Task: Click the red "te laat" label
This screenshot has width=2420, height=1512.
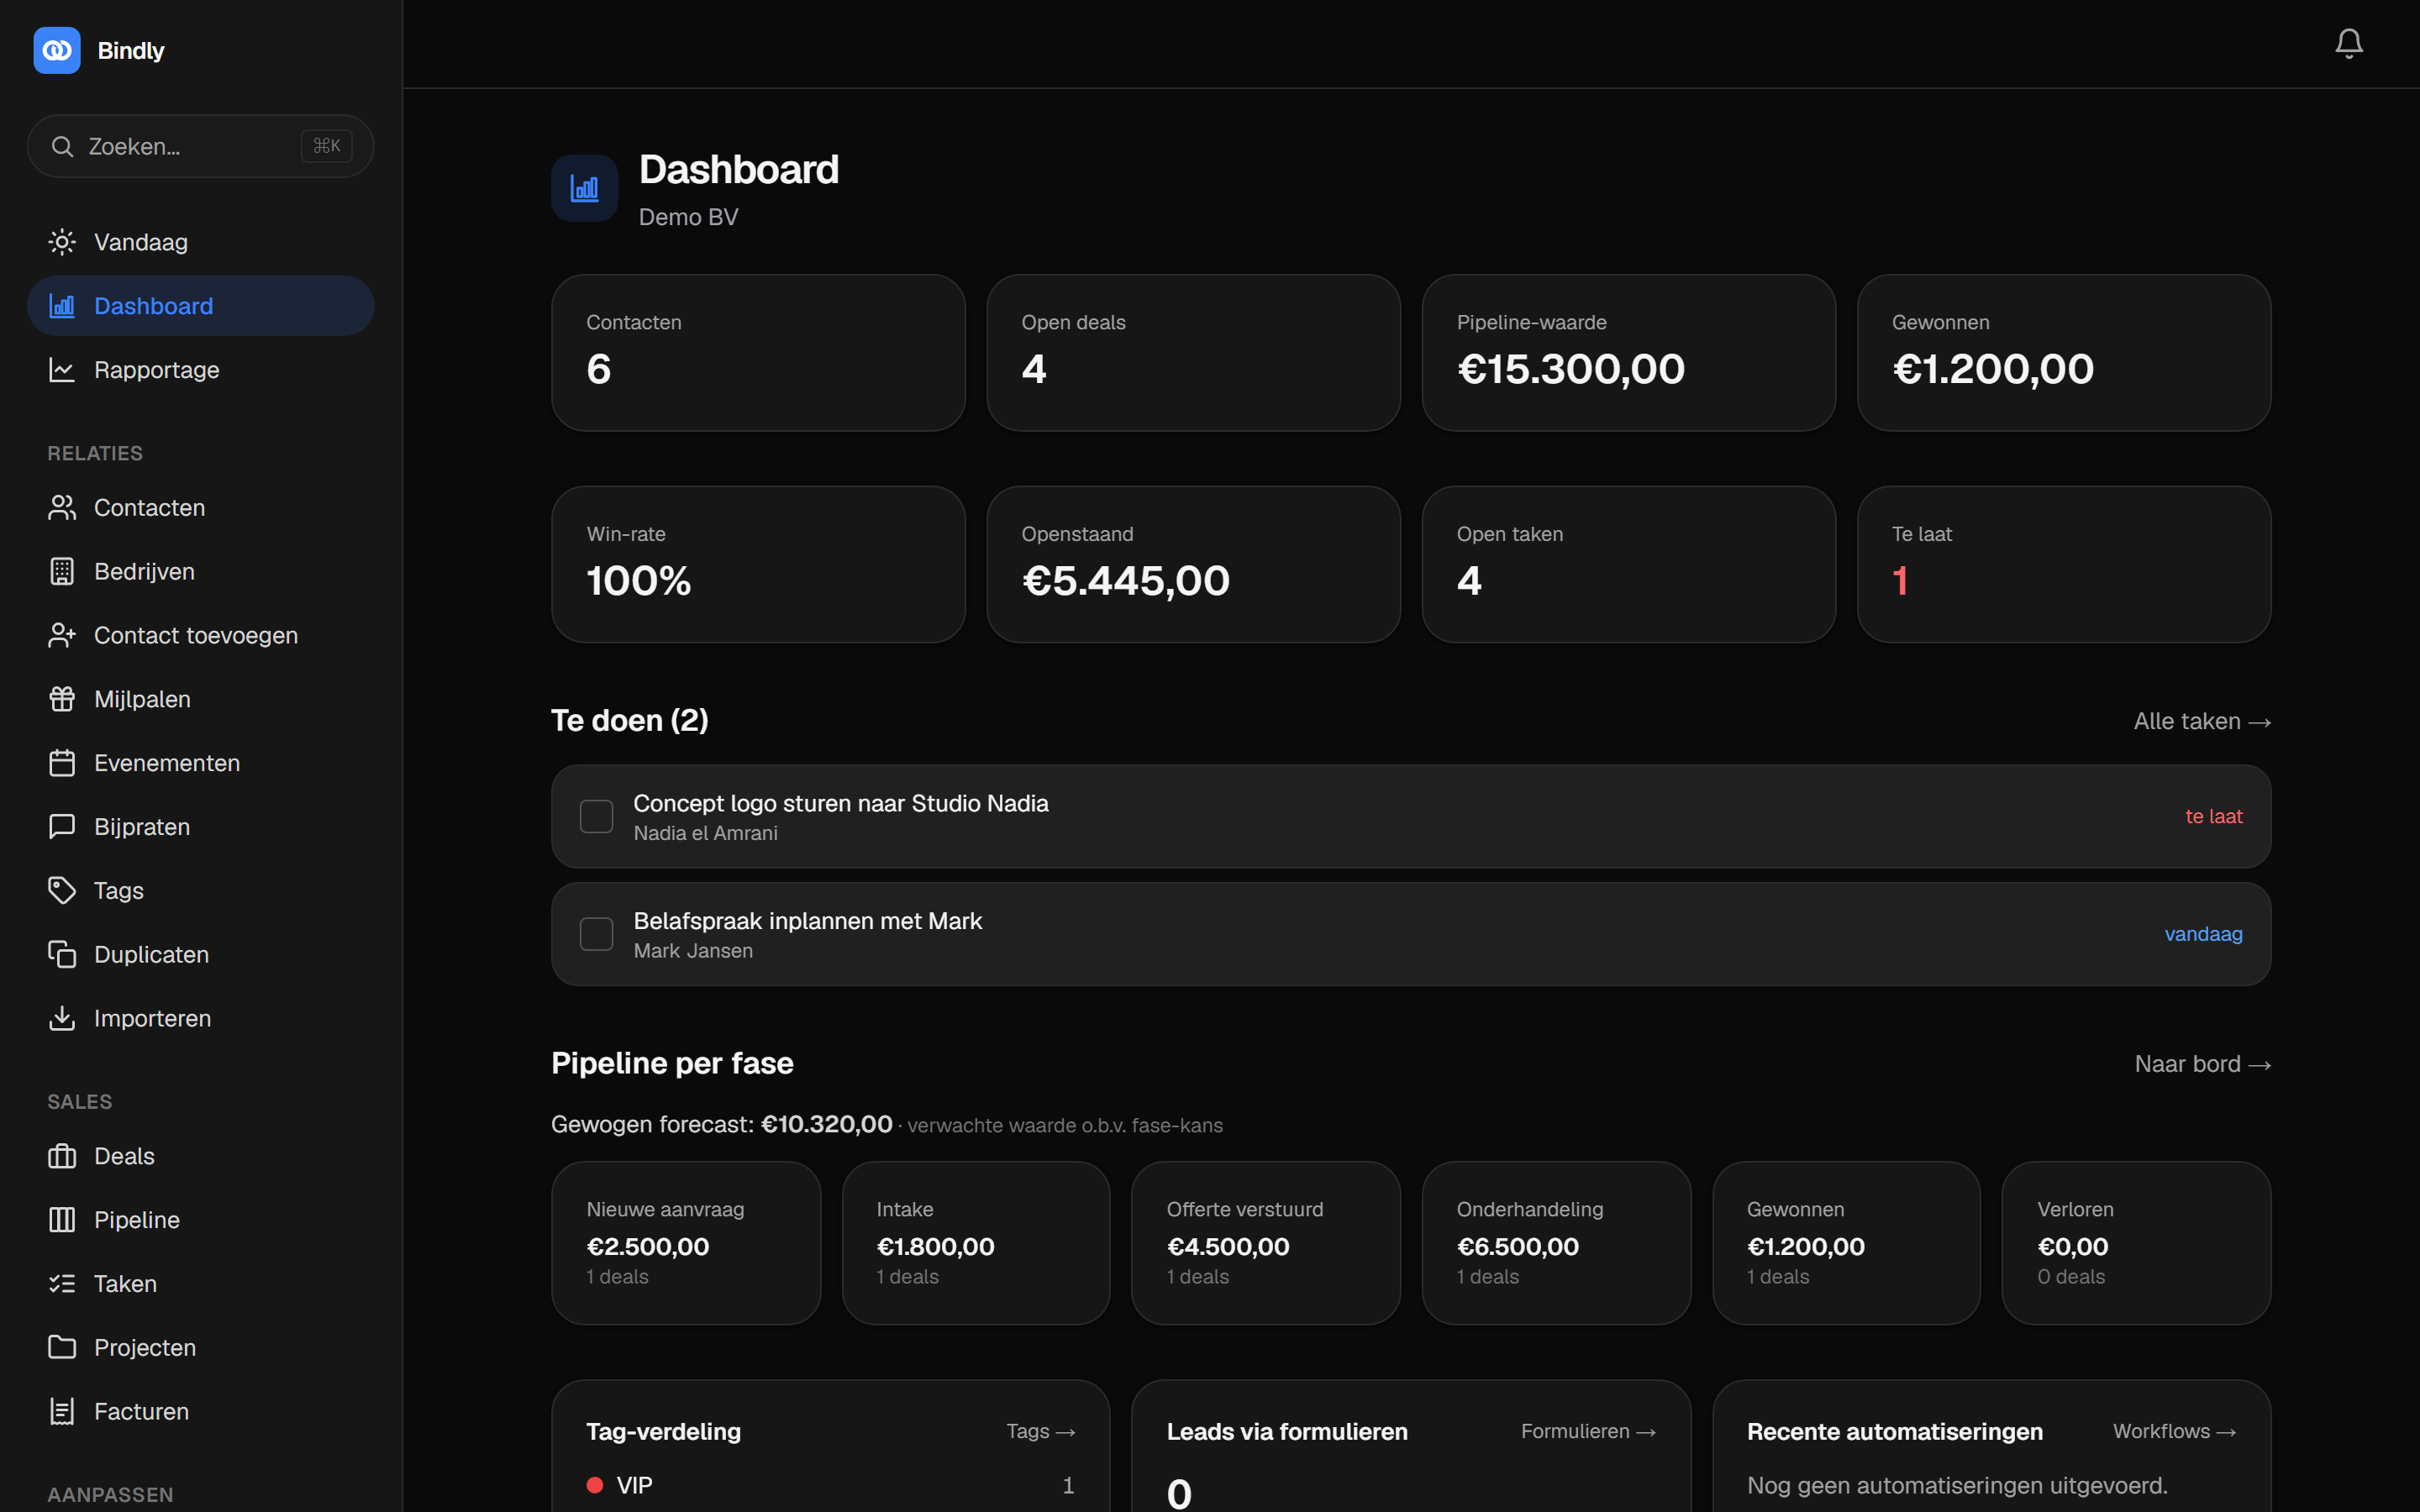Action: [x=2213, y=817]
